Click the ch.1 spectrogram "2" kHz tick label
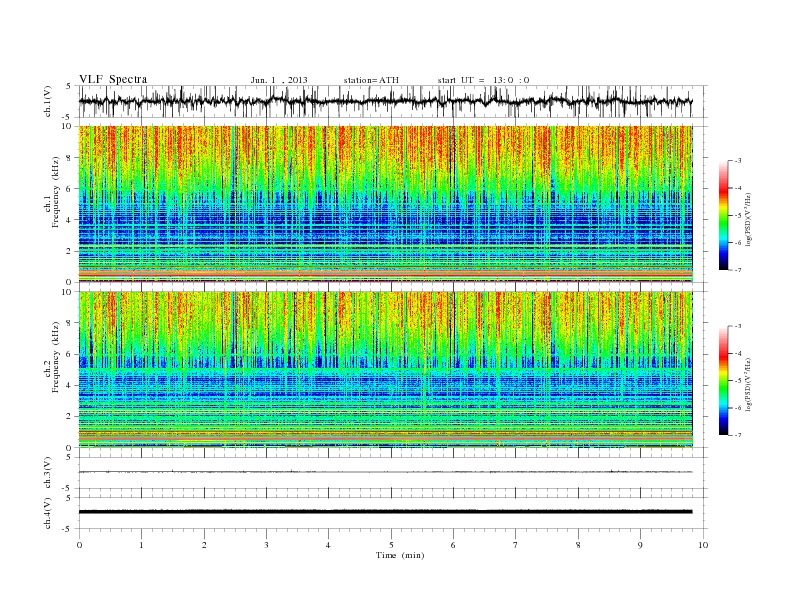Screen dimensions: 792x612 pos(69,251)
